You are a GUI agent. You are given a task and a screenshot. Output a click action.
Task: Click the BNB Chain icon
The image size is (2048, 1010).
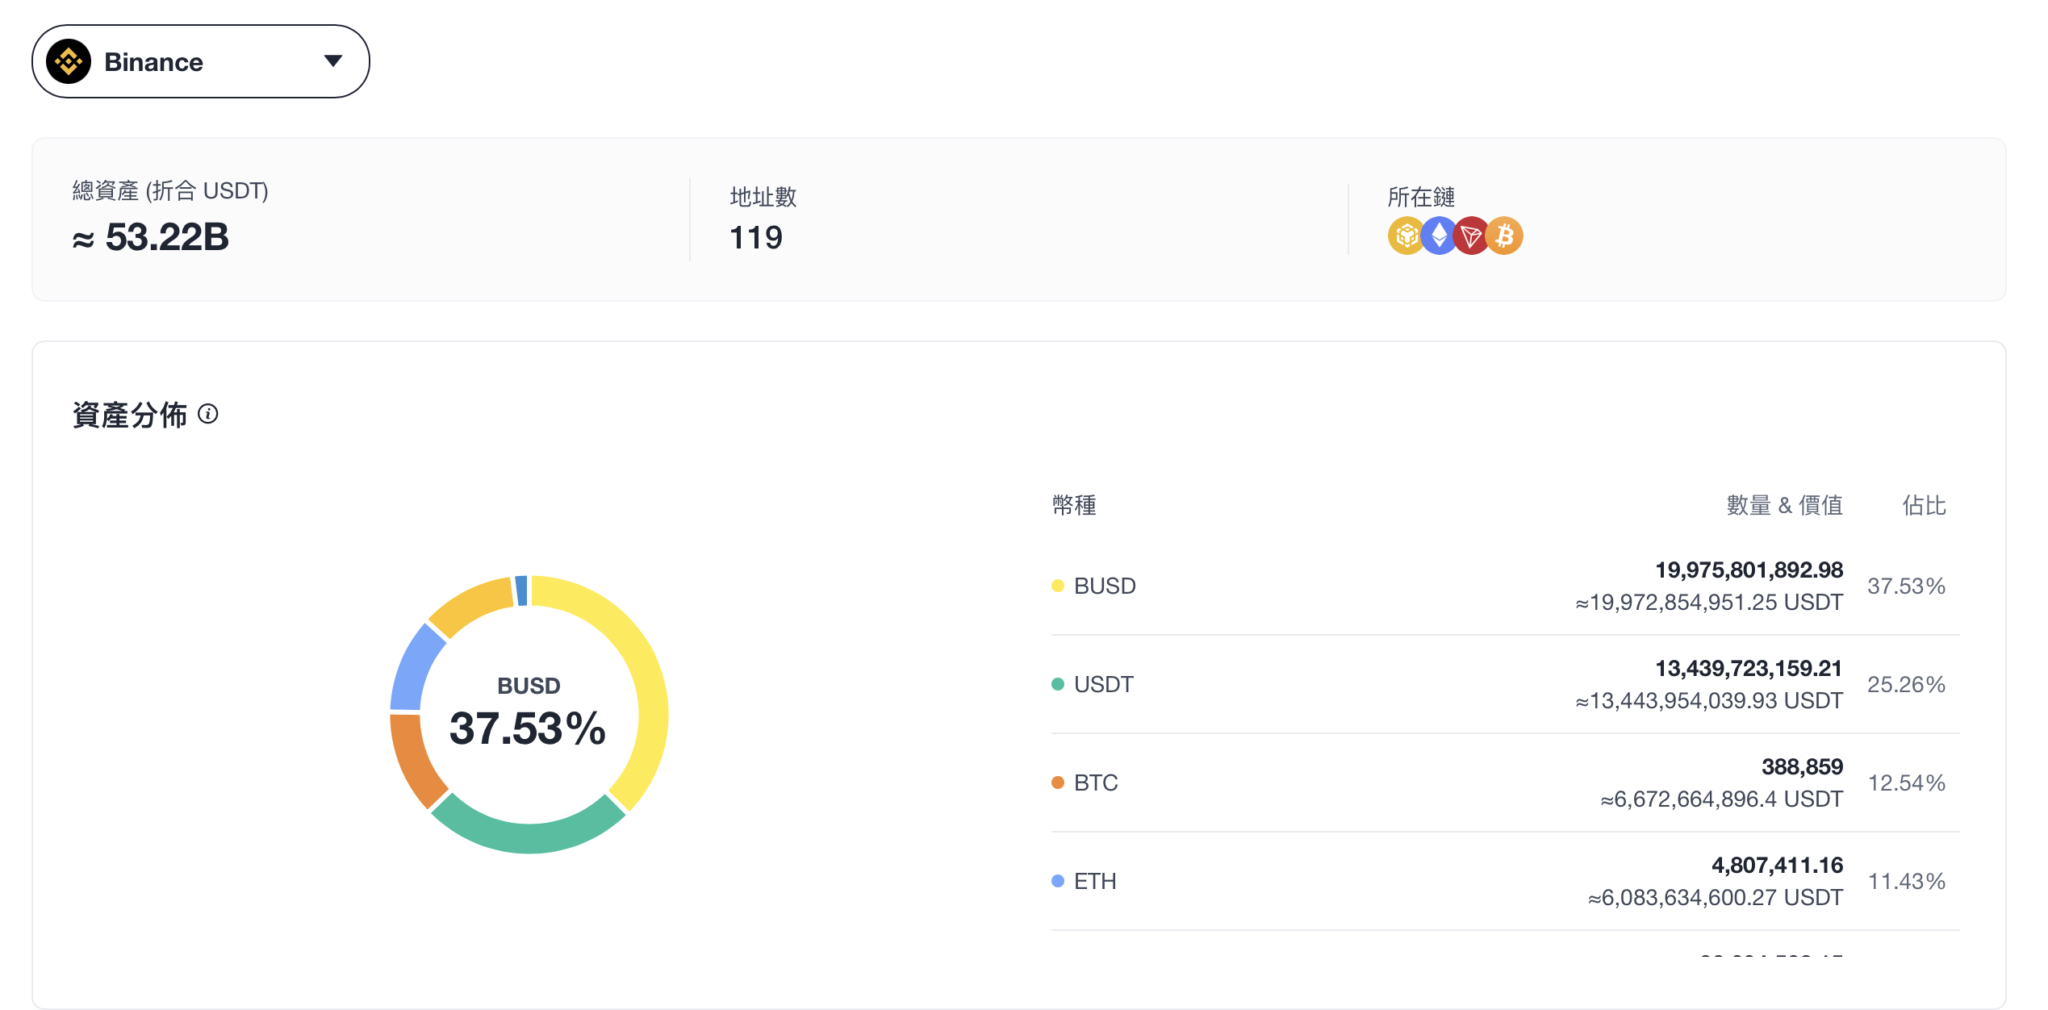tap(1405, 236)
